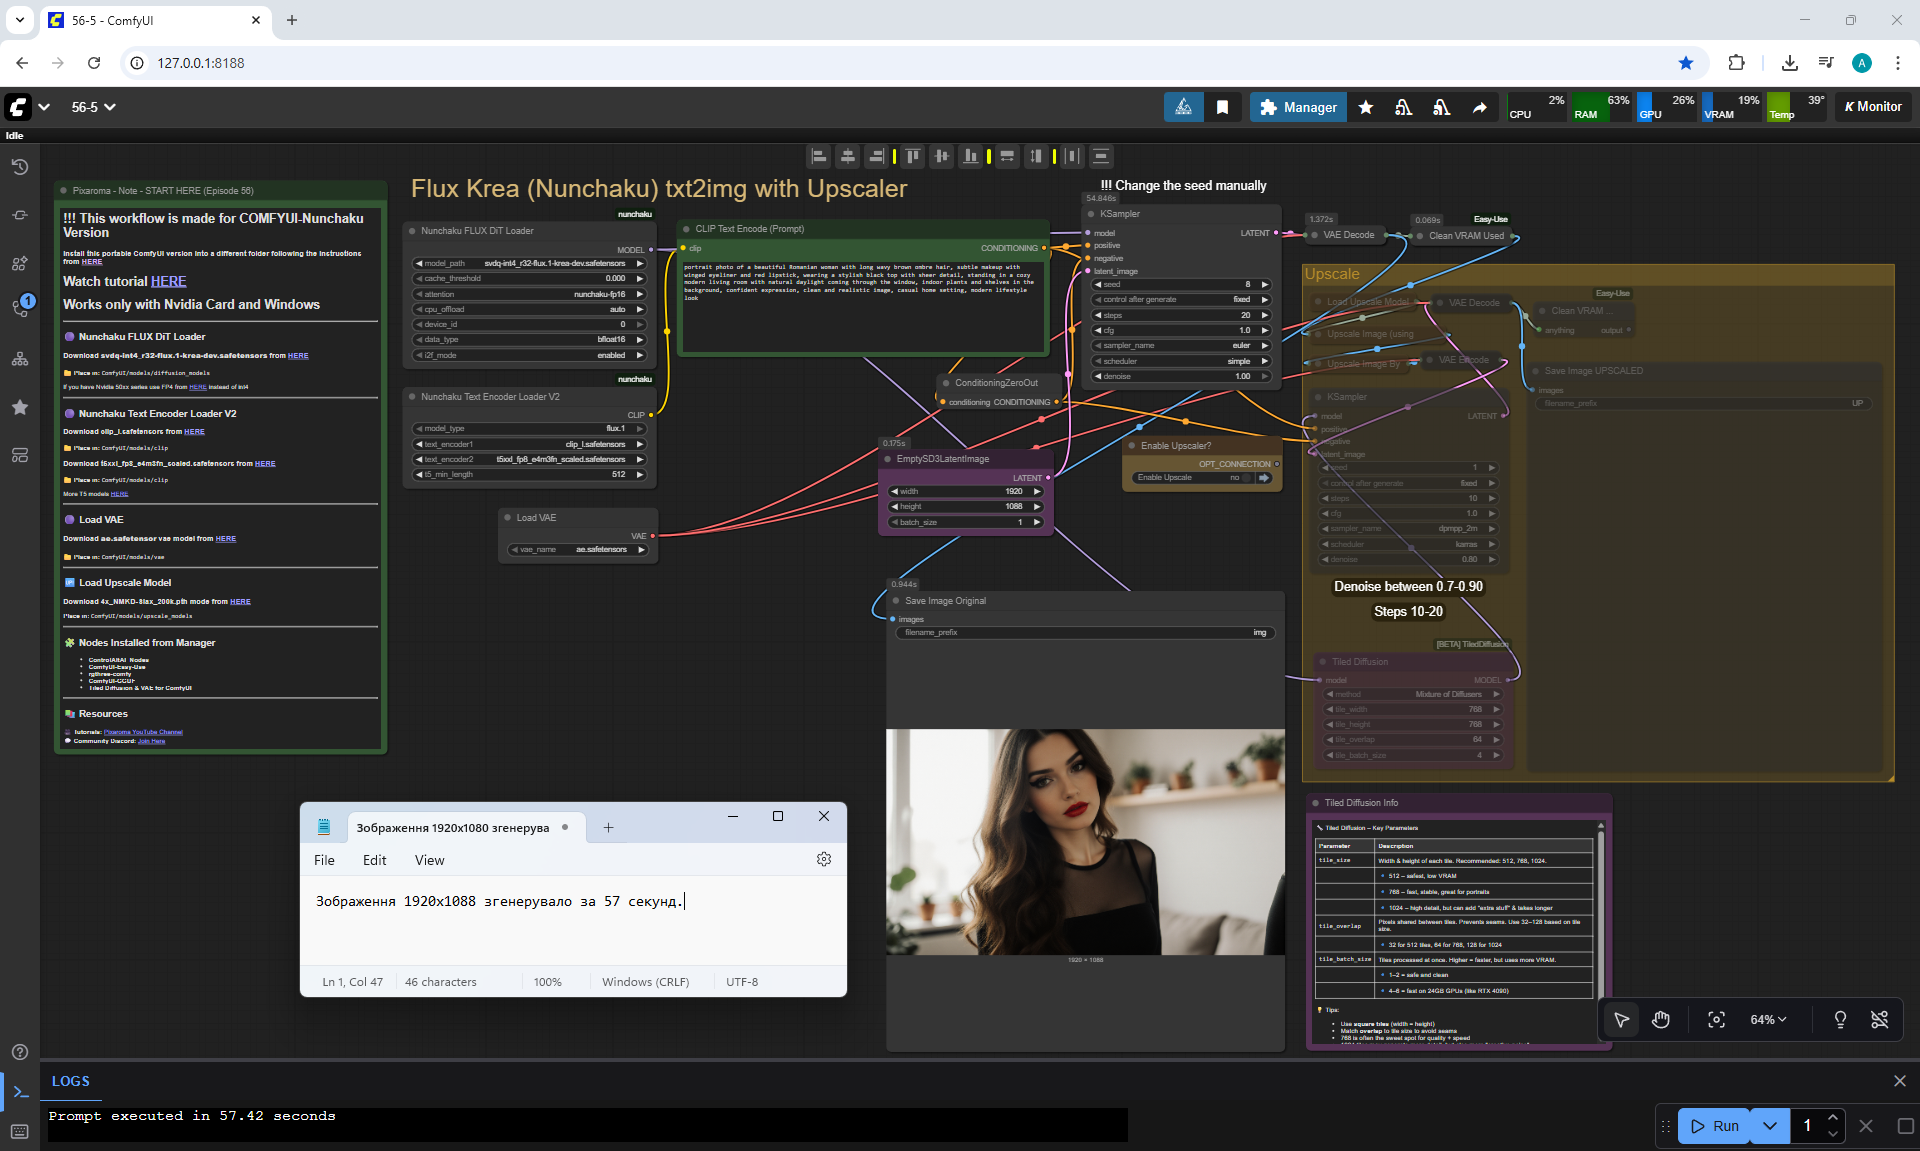Image resolution: width=1920 pixels, height=1151 pixels.
Task: Switch to the LOGS tab
Action: click(x=70, y=1081)
